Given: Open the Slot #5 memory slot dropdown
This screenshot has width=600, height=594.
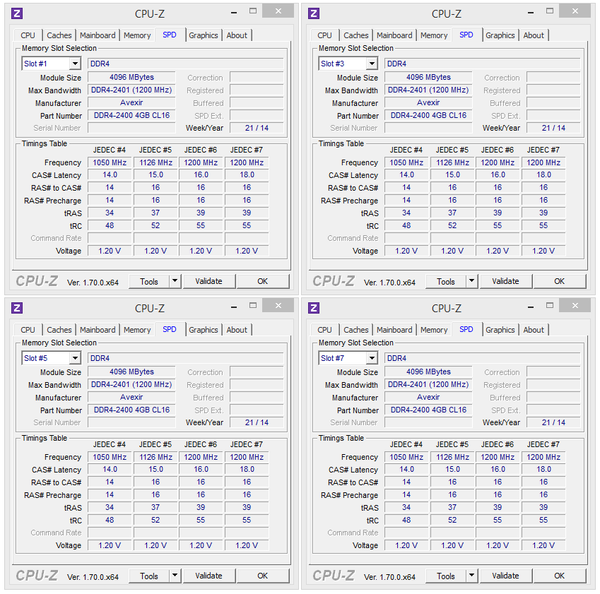Looking at the screenshot, I should point(75,358).
